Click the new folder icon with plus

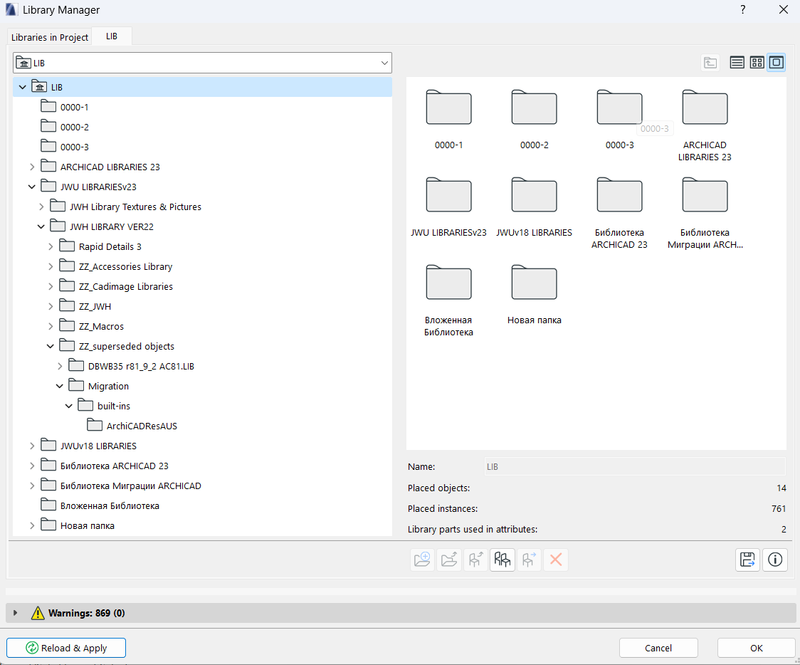click(422, 560)
